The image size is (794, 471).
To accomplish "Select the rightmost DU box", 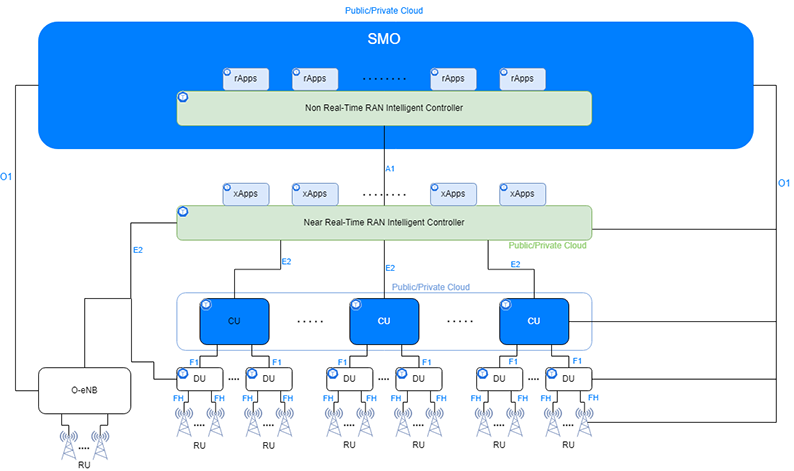I will [569, 379].
